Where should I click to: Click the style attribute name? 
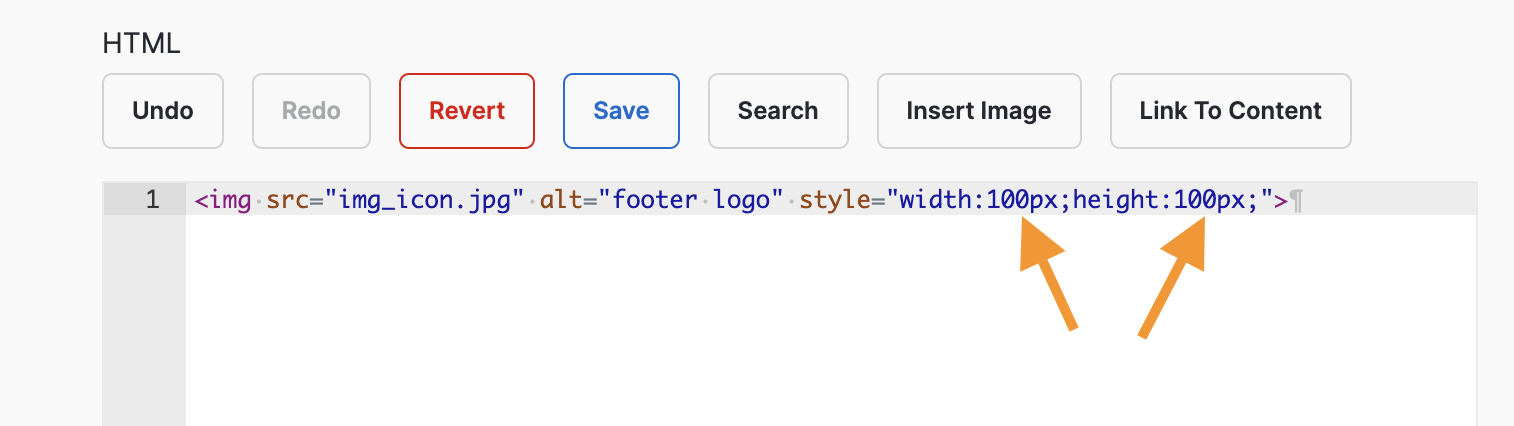click(836, 200)
